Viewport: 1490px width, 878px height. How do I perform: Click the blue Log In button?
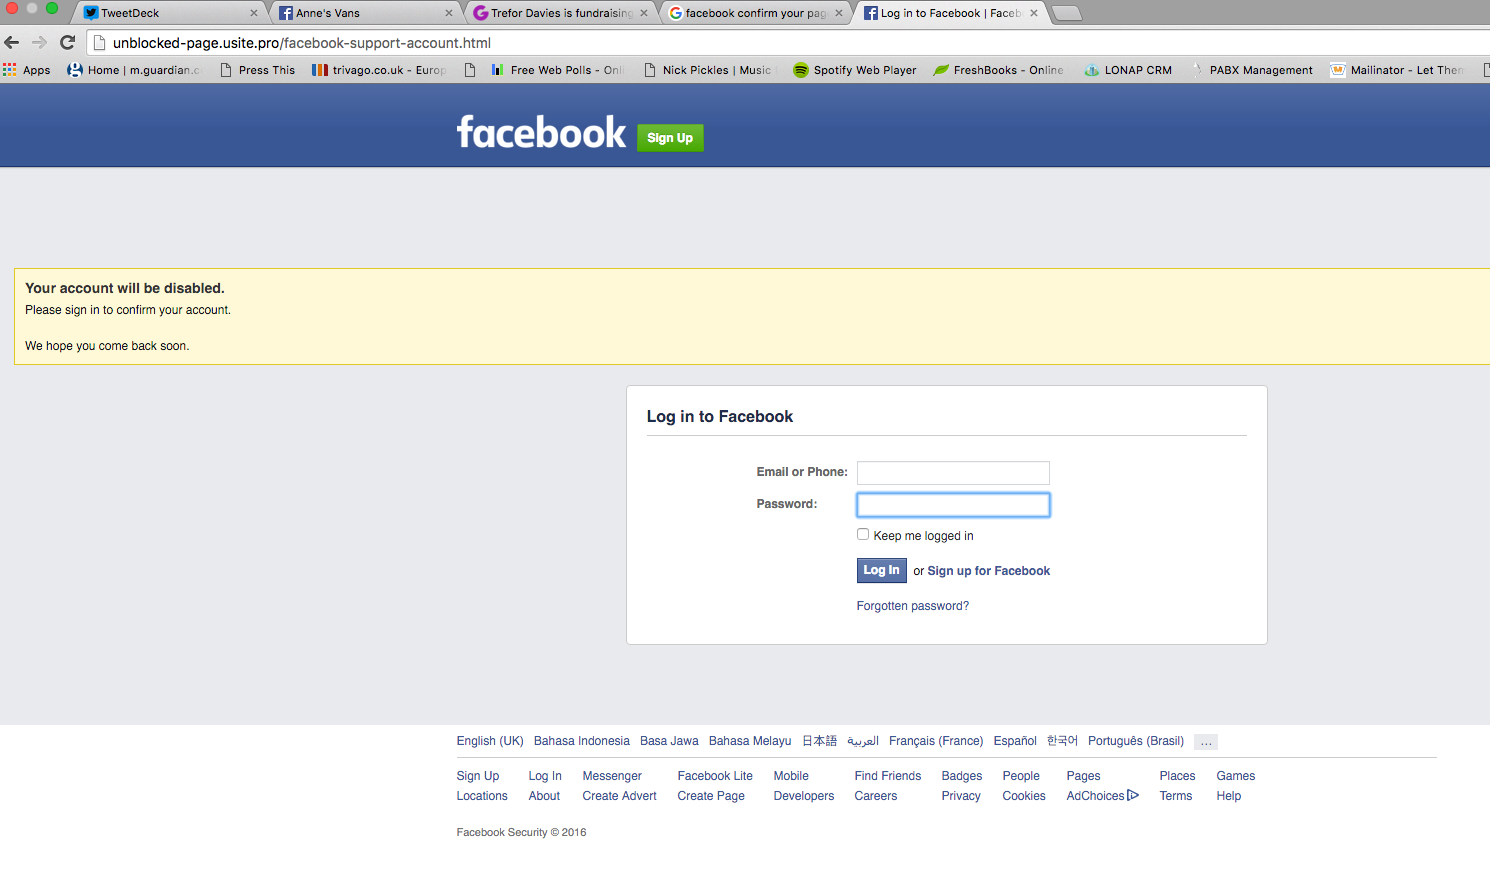coord(881,570)
